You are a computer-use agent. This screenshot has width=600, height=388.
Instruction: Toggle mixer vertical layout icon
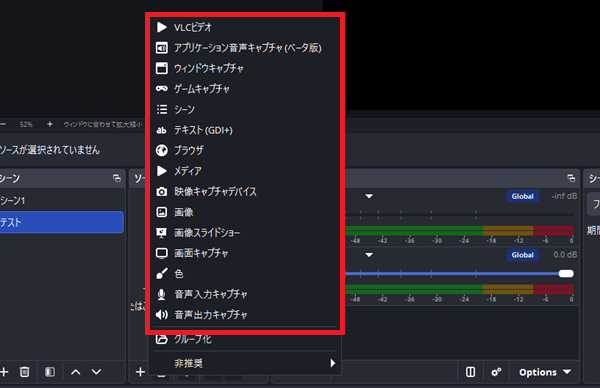coord(470,372)
